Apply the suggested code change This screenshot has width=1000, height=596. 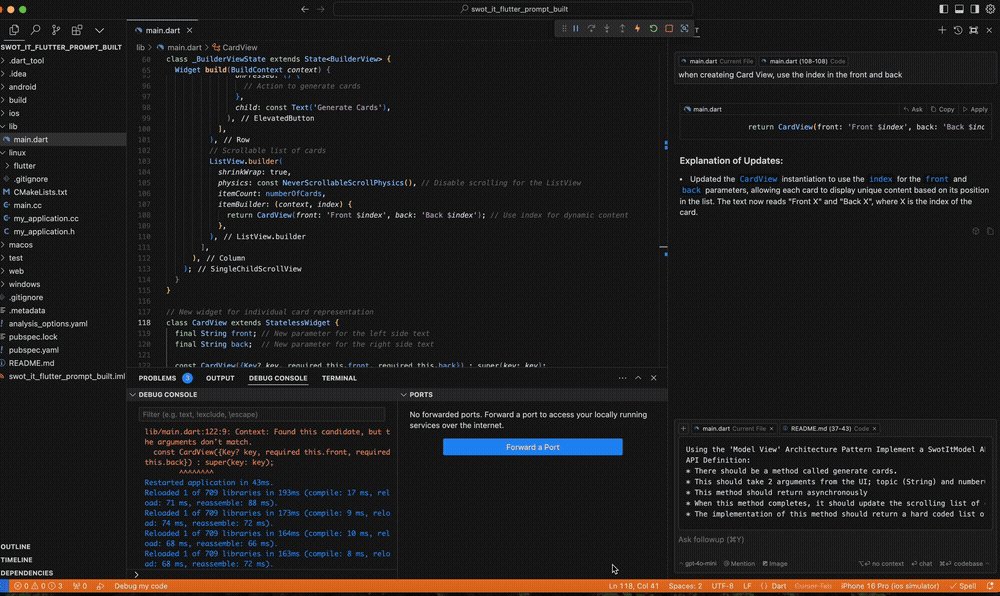pyautogui.click(x=976, y=109)
